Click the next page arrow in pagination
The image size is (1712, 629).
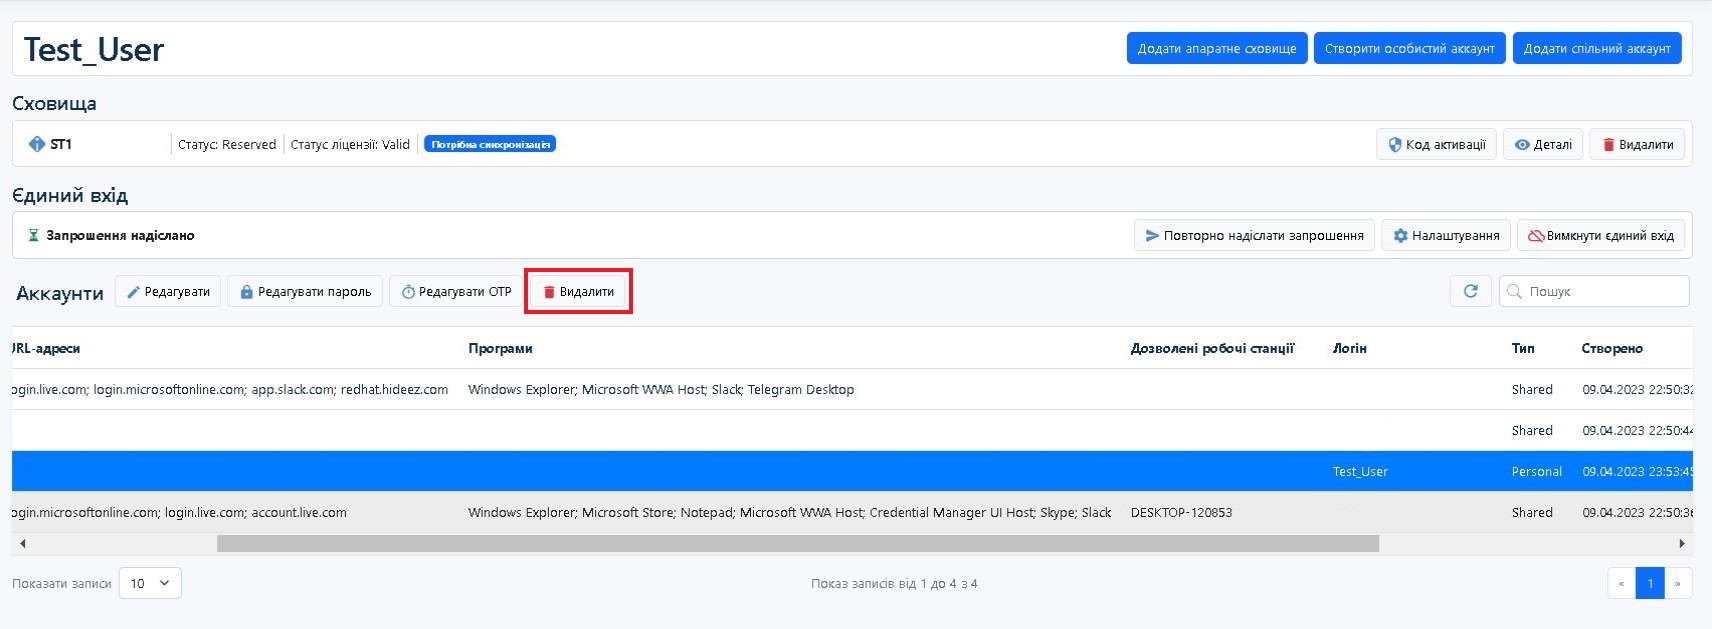(1678, 583)
